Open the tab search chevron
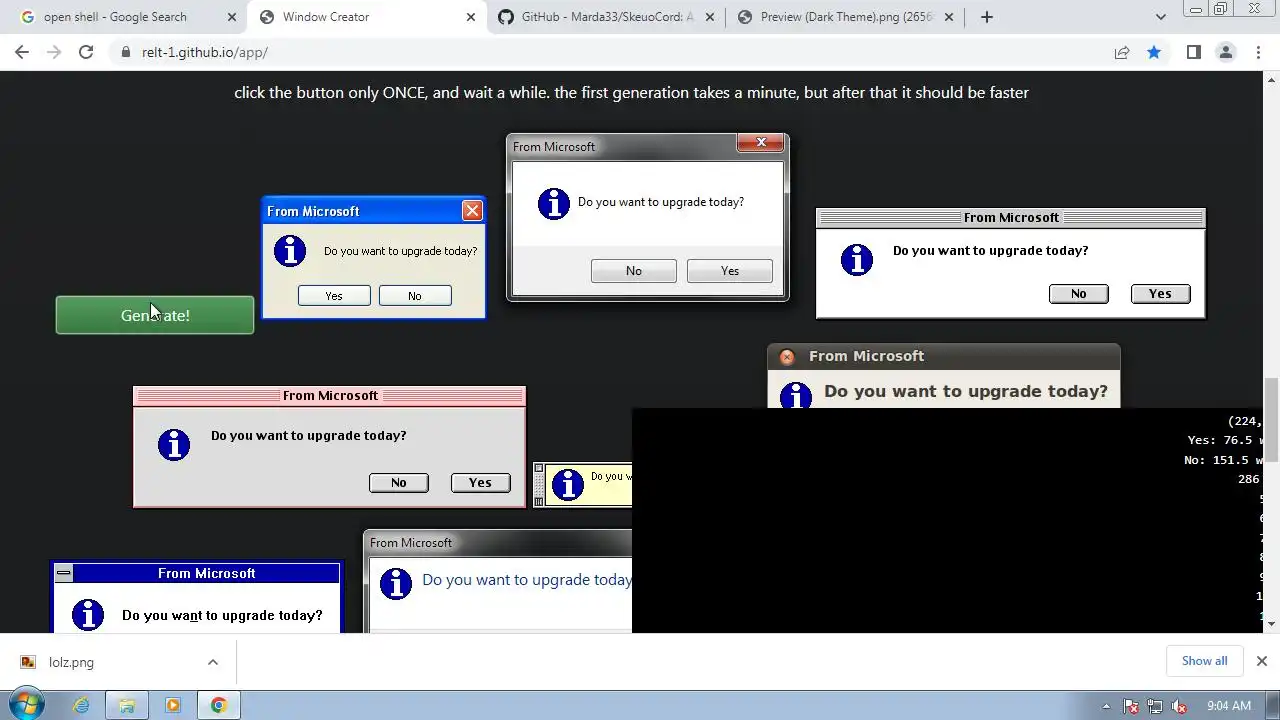This screenshot has width=1280, height=720. (x=1160, y=17)
